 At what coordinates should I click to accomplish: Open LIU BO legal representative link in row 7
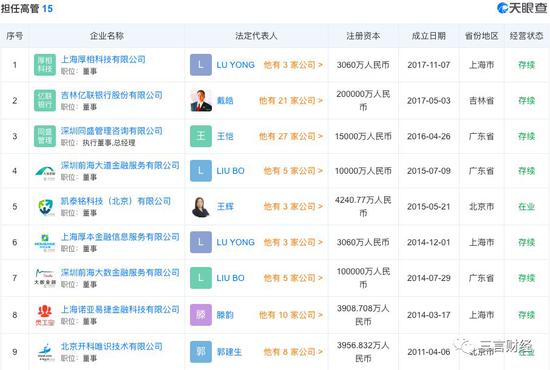coord(230,278)
